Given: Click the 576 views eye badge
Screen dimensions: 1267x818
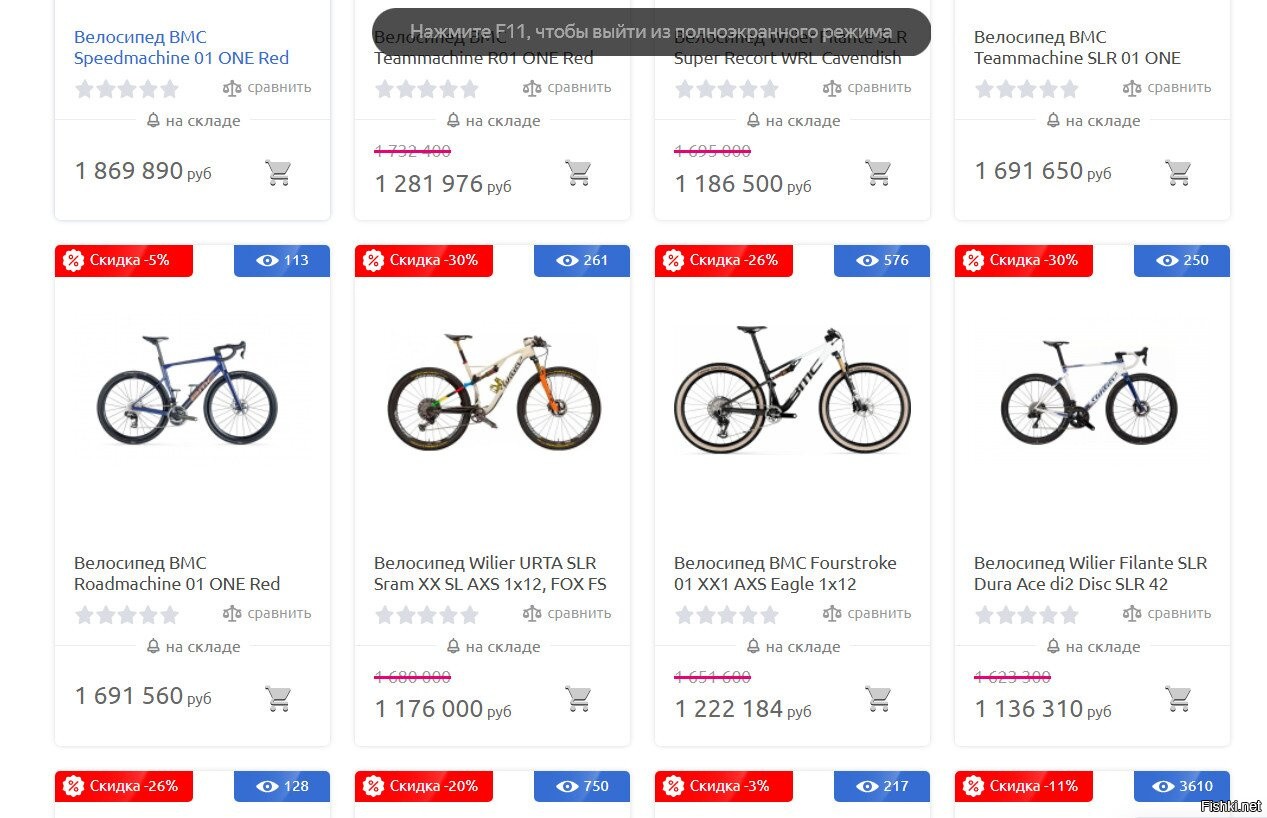Looking at the screenshot, I should pyautogui.click(x=882, y=260).
